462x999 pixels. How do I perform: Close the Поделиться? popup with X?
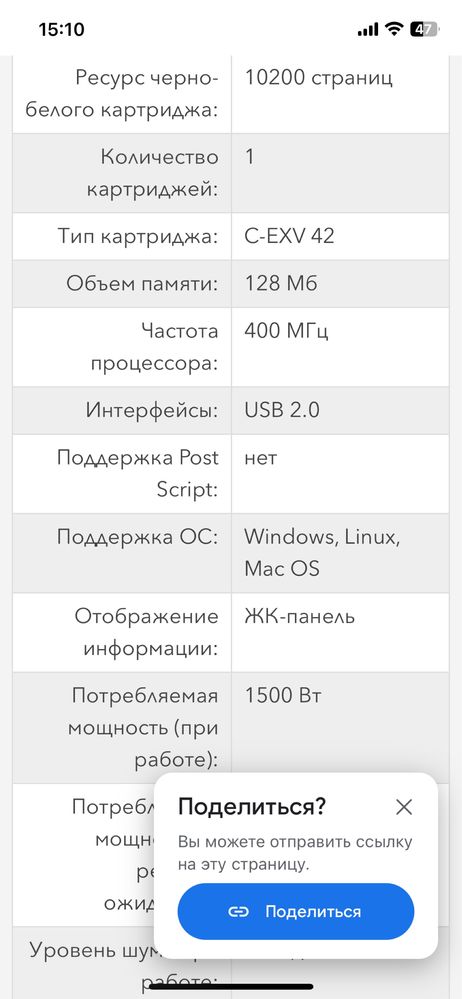point(404,807)
